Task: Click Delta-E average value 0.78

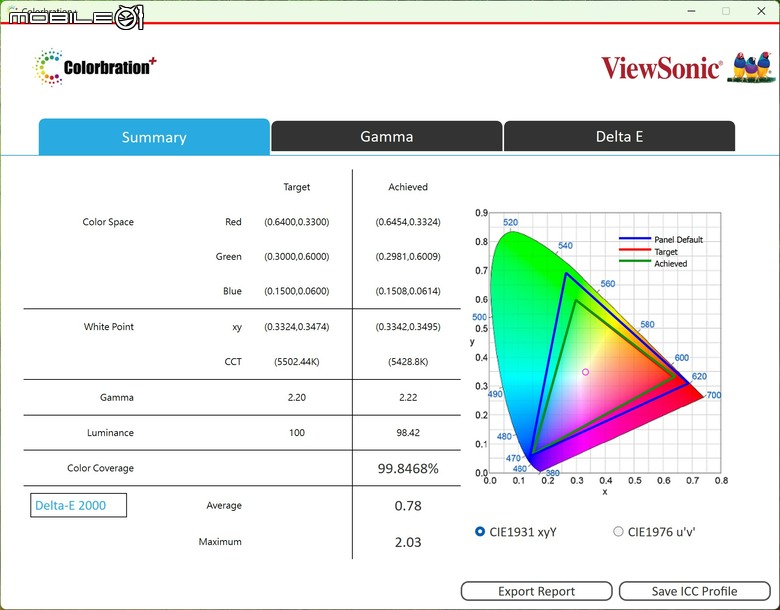Action: (408, 506)
